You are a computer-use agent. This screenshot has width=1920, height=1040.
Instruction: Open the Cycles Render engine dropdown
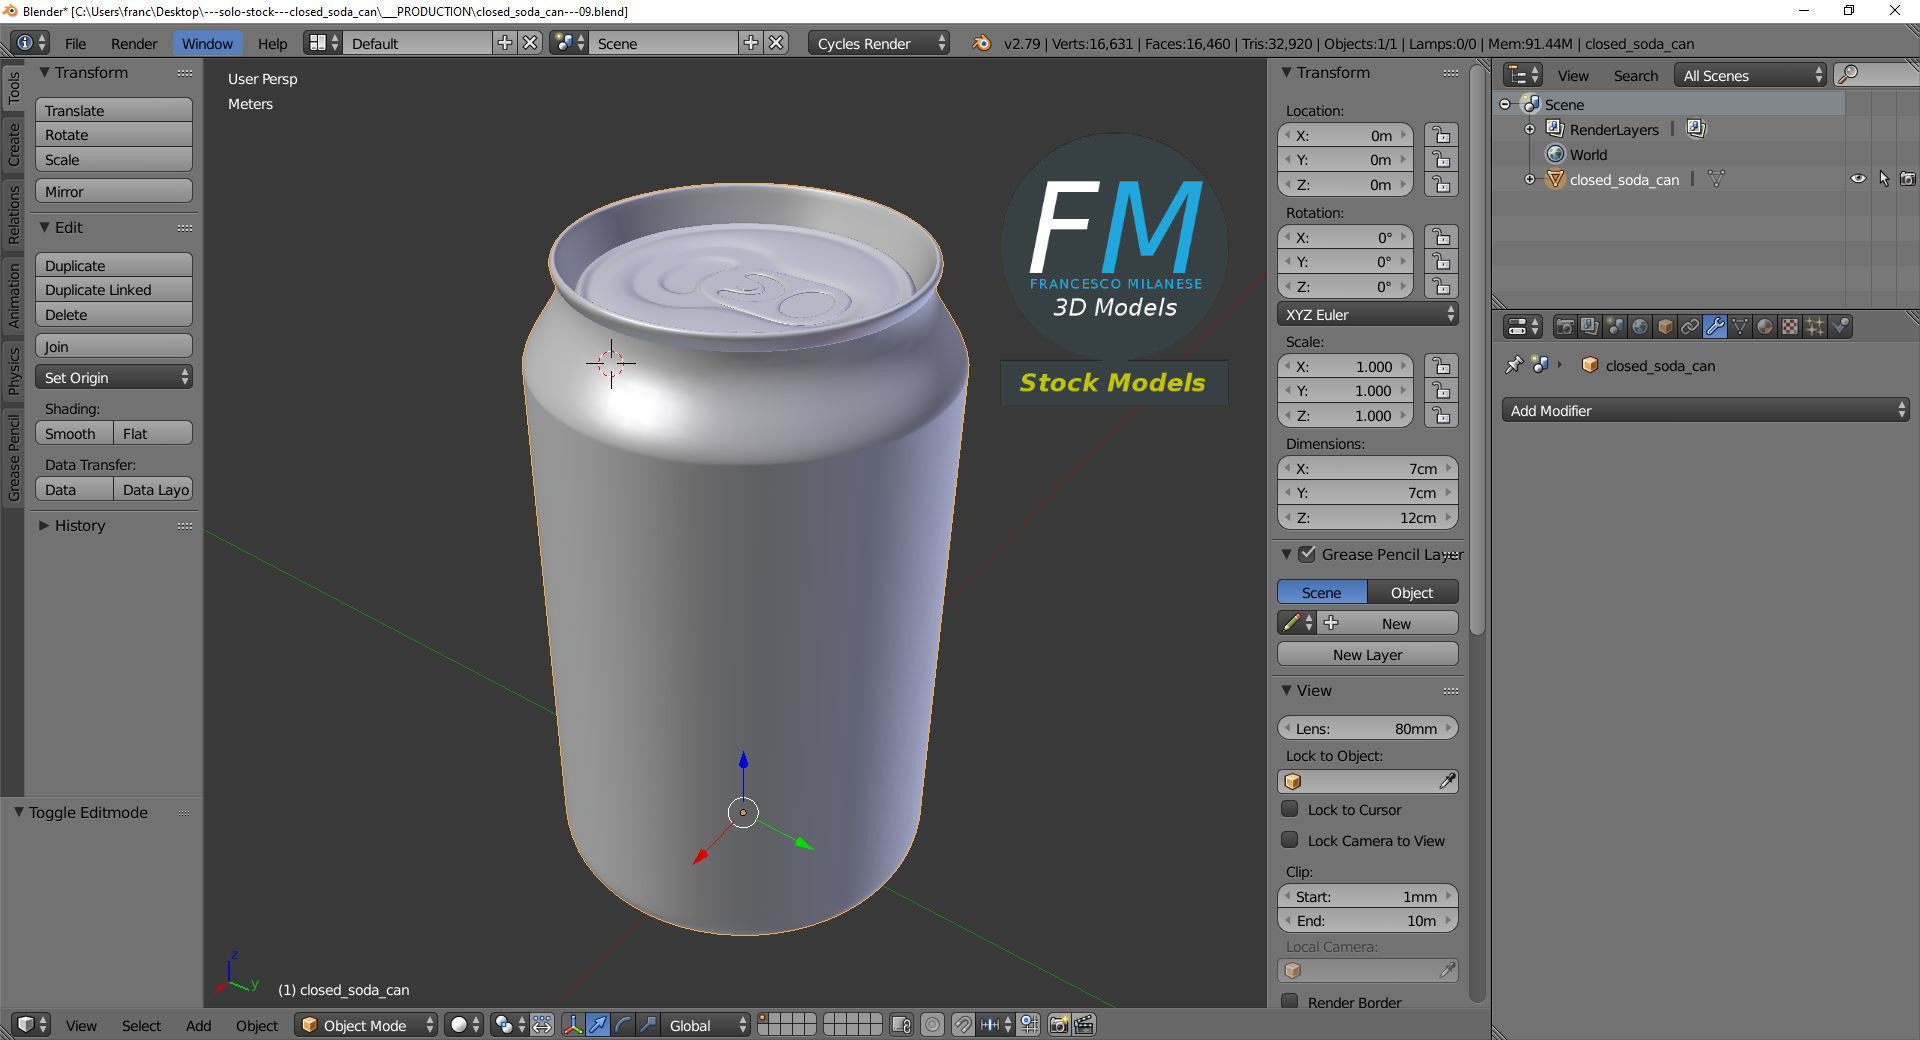click(x=879, y=43)
